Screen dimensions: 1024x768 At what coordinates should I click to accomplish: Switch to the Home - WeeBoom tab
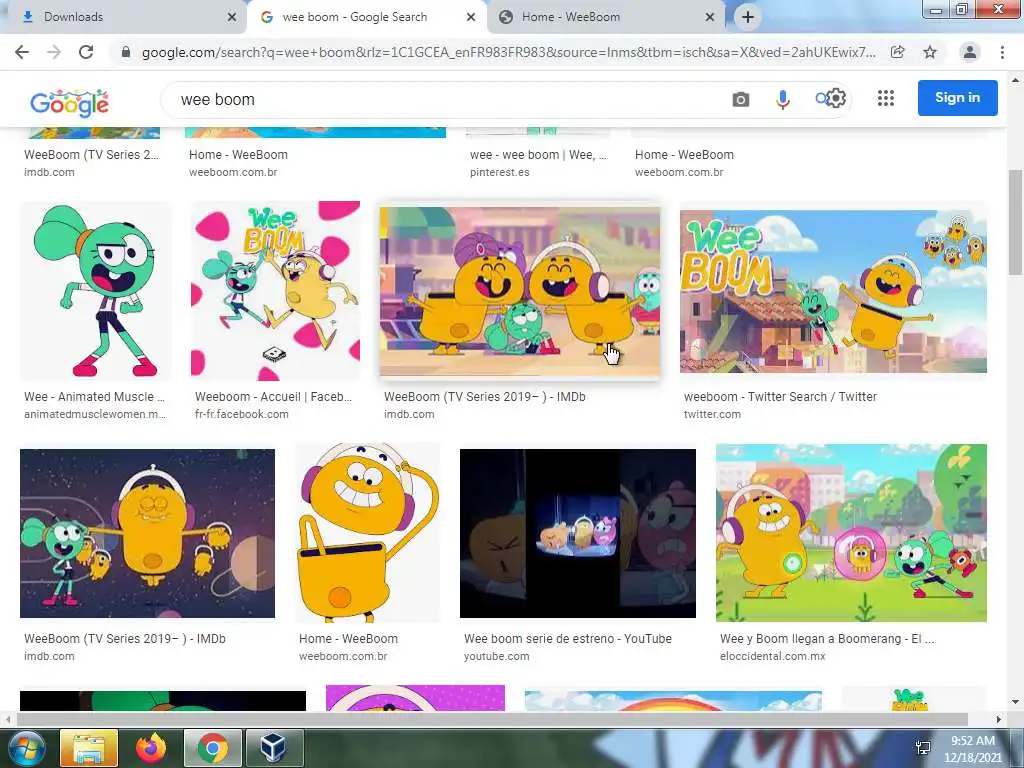pos(605,17)
